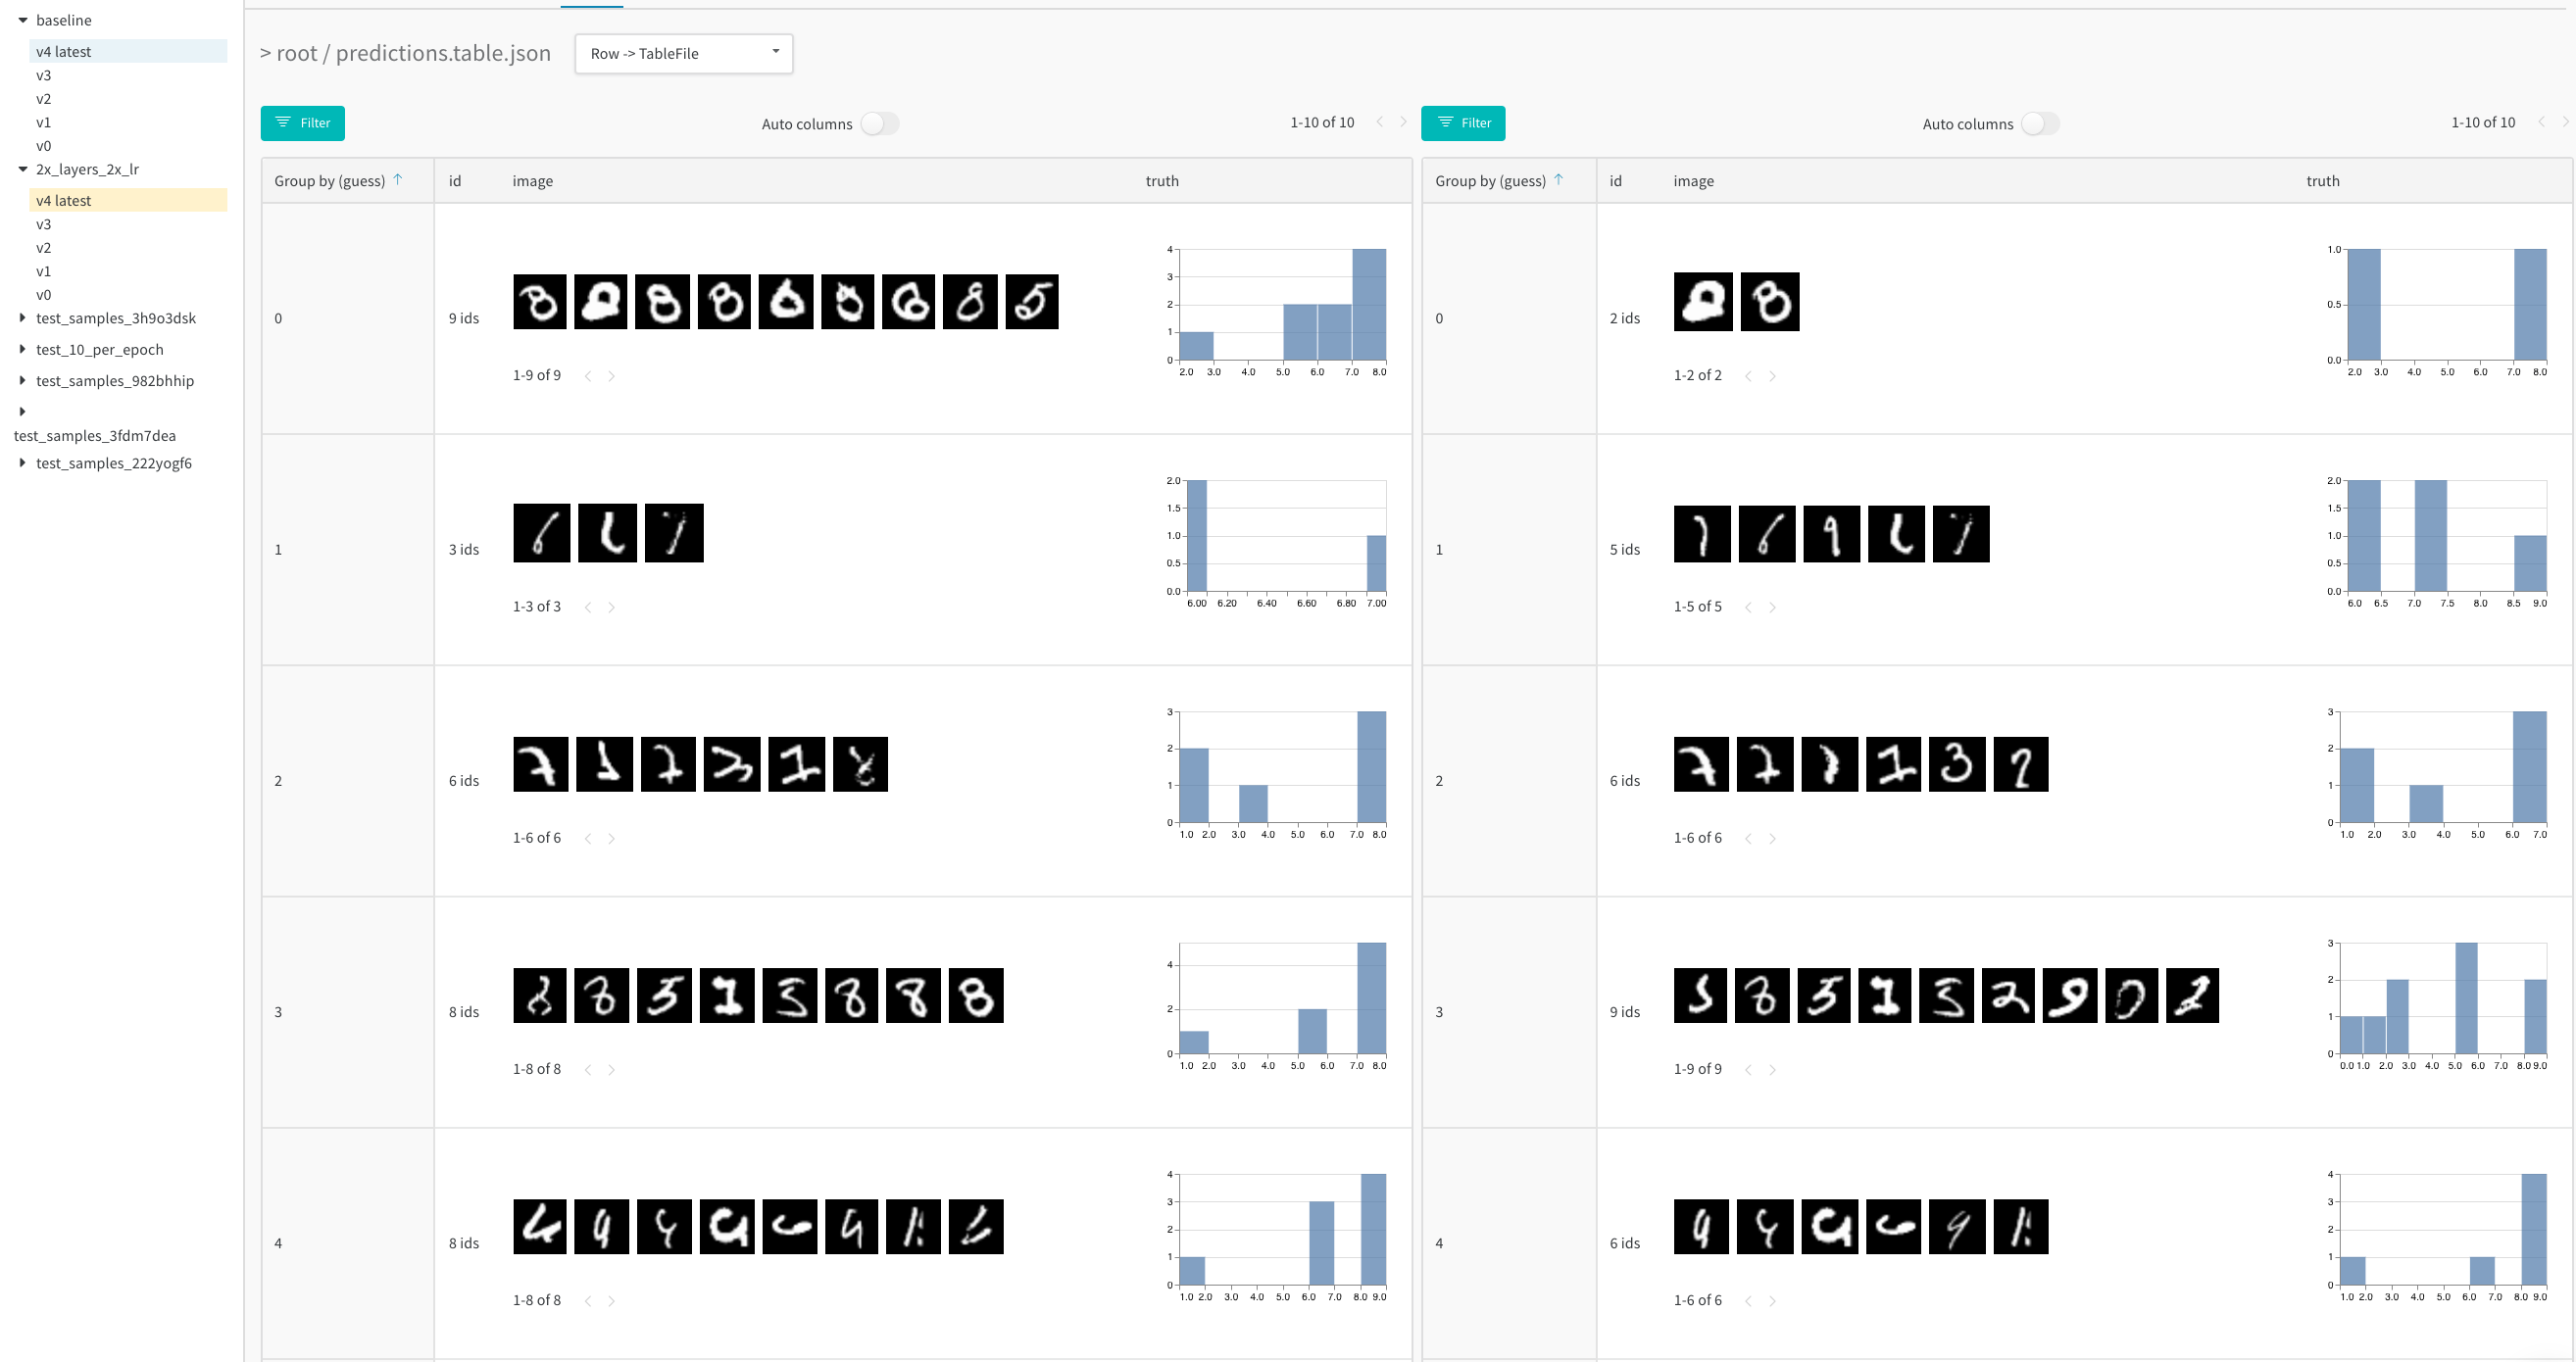Viewport: 2576px width, 1362px height.
Task: Click the next arrow in the 1-9 of 9 image cell
Action: (x=611, y=375)
